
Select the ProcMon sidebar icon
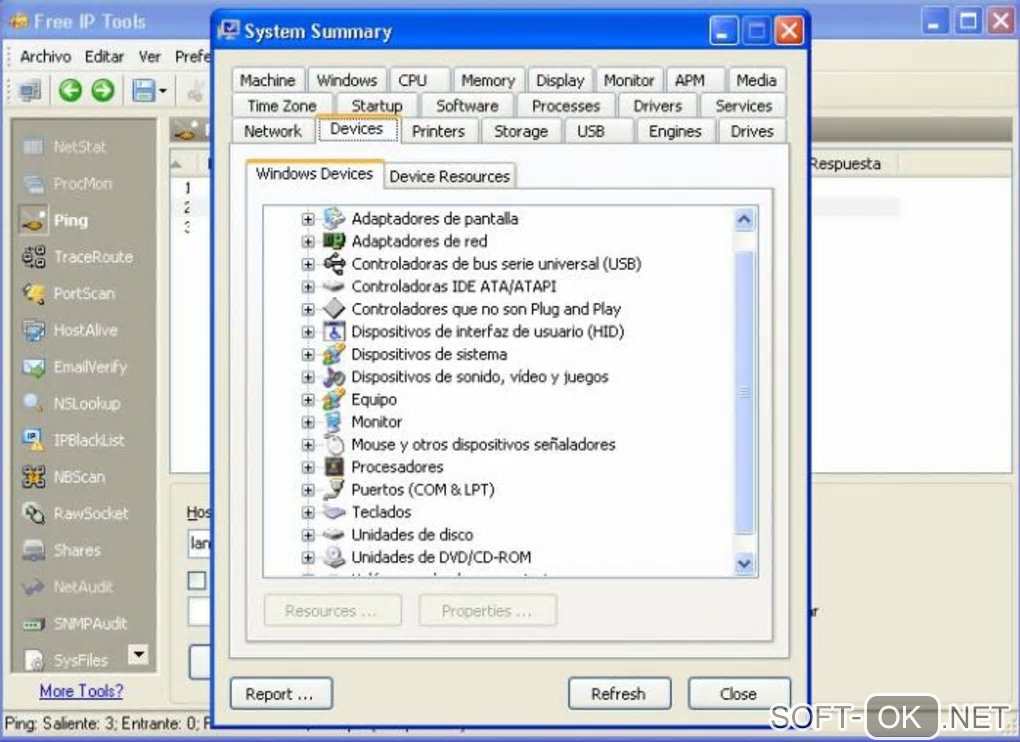33,184
